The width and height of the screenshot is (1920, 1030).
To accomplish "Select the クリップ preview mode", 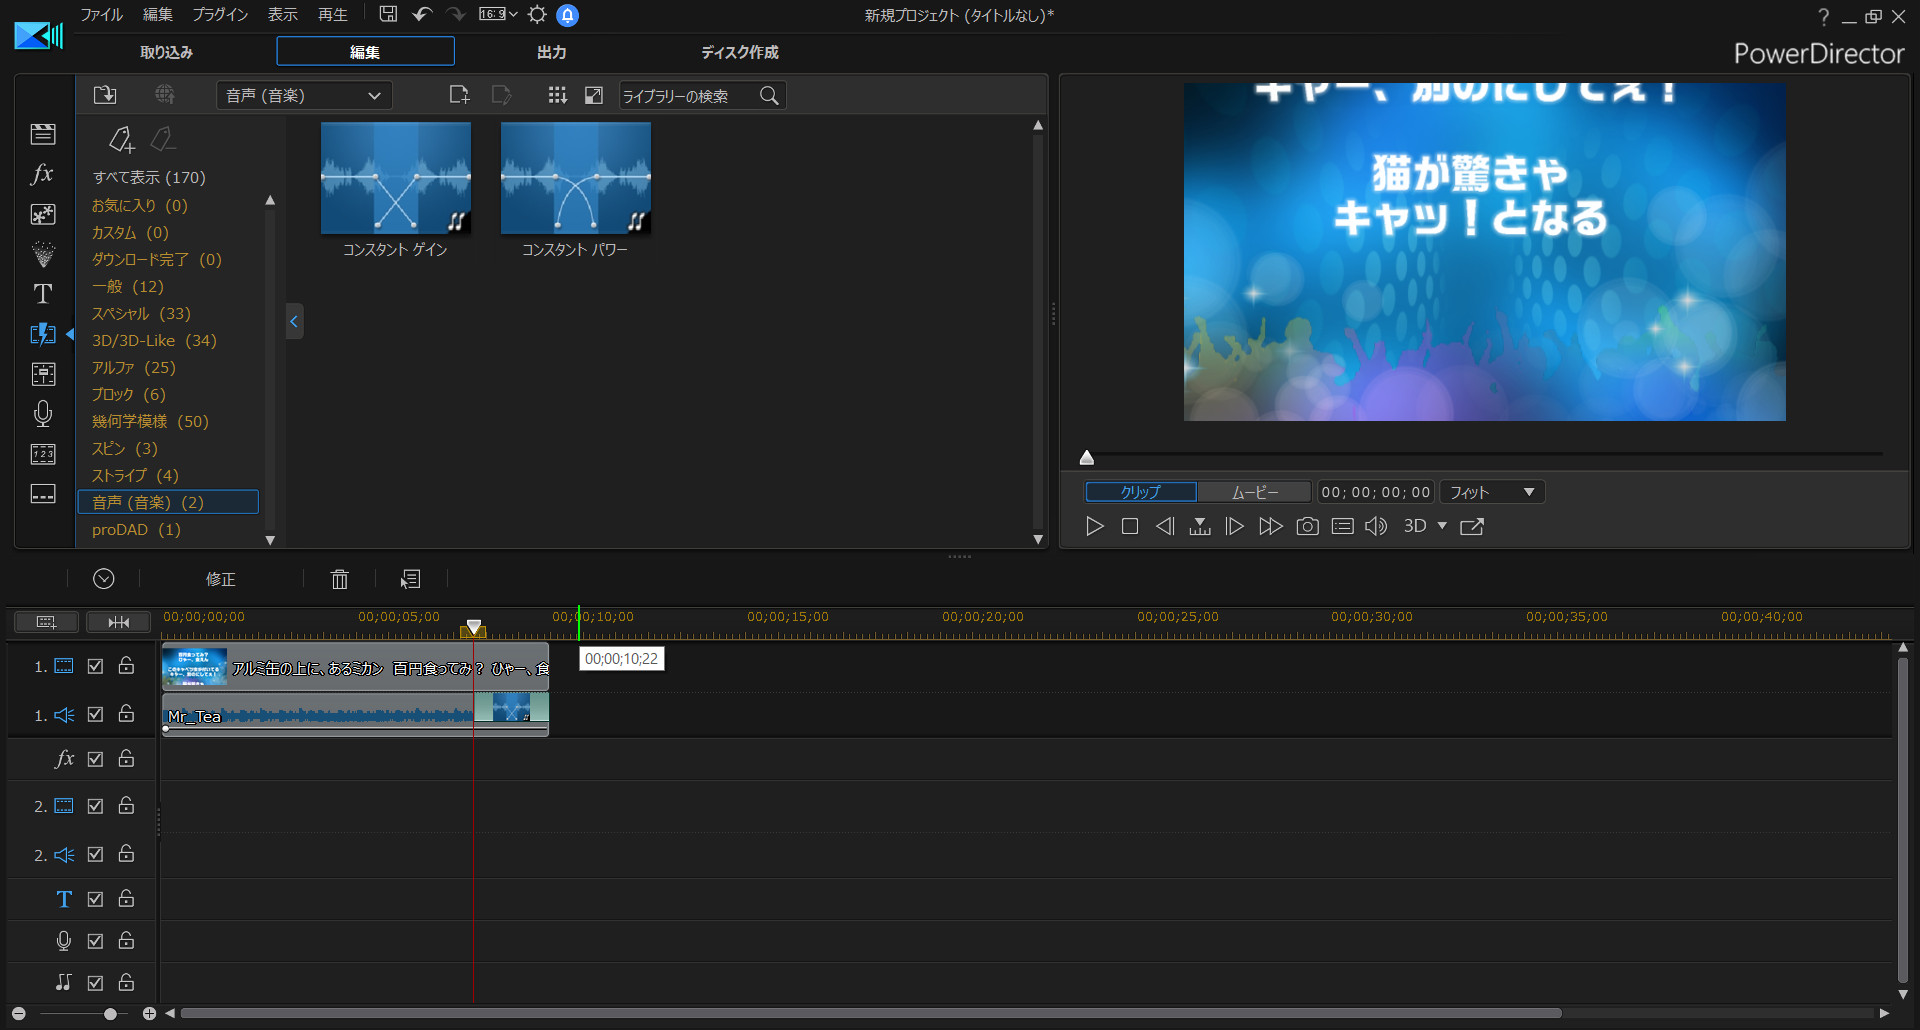I will (1141, 492).
